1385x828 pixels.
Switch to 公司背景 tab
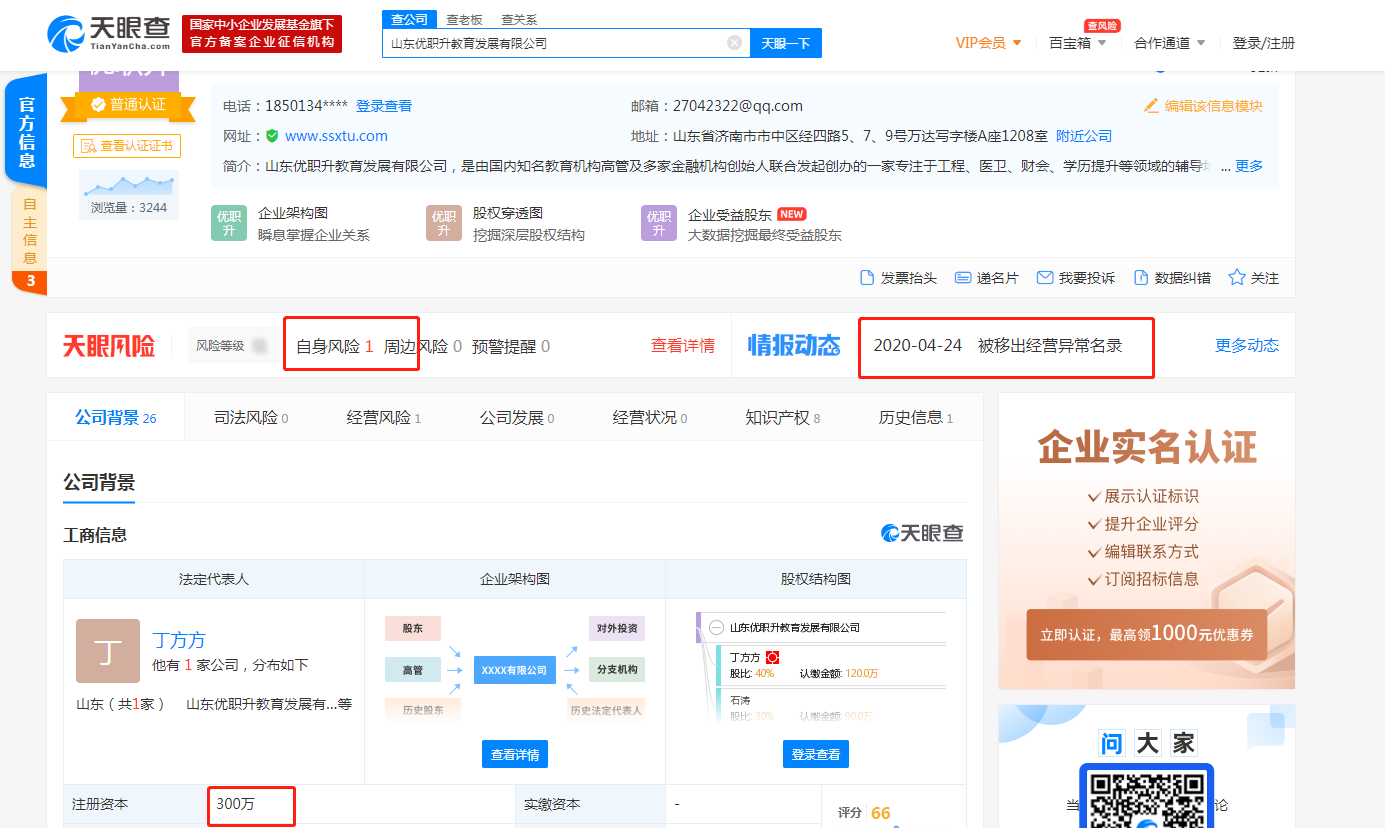116,418
